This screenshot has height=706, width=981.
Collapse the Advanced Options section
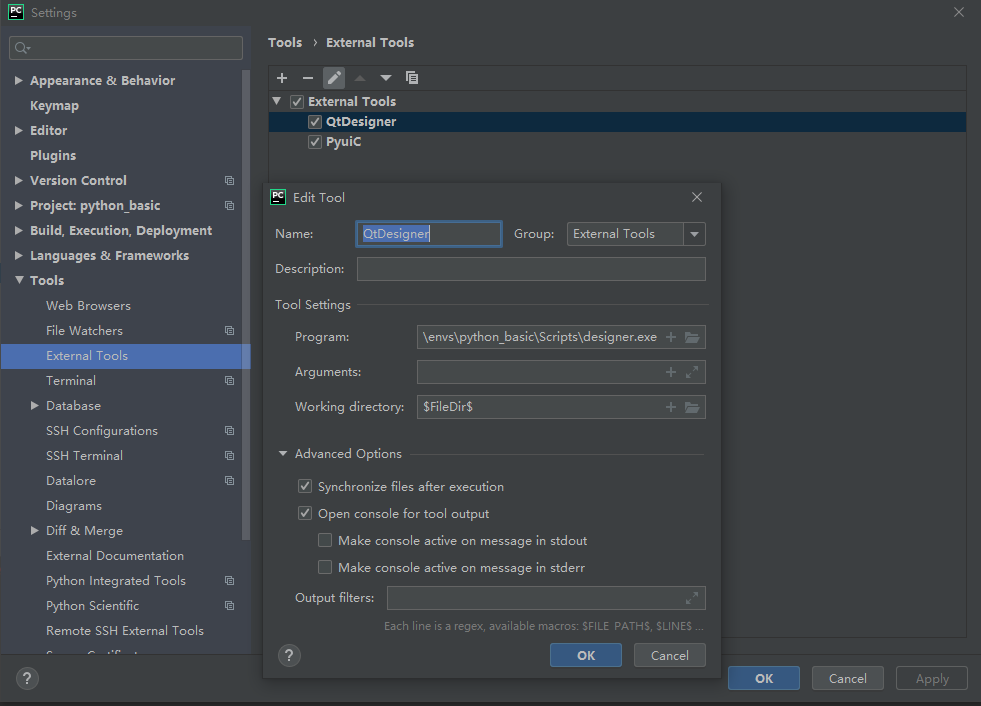coord(282,453)
